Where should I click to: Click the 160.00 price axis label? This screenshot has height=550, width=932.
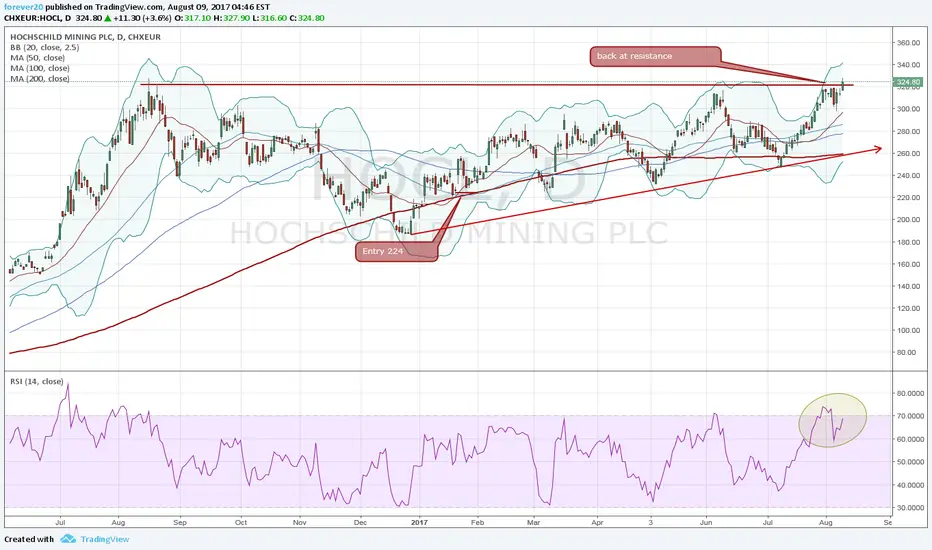(x=909, y=264)
